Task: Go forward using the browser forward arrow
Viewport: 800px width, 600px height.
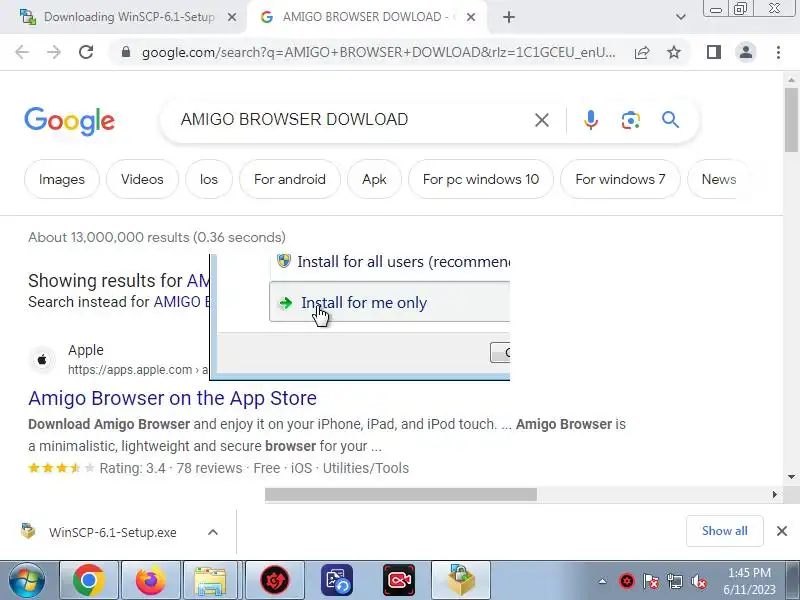Action: pos(54,52)
